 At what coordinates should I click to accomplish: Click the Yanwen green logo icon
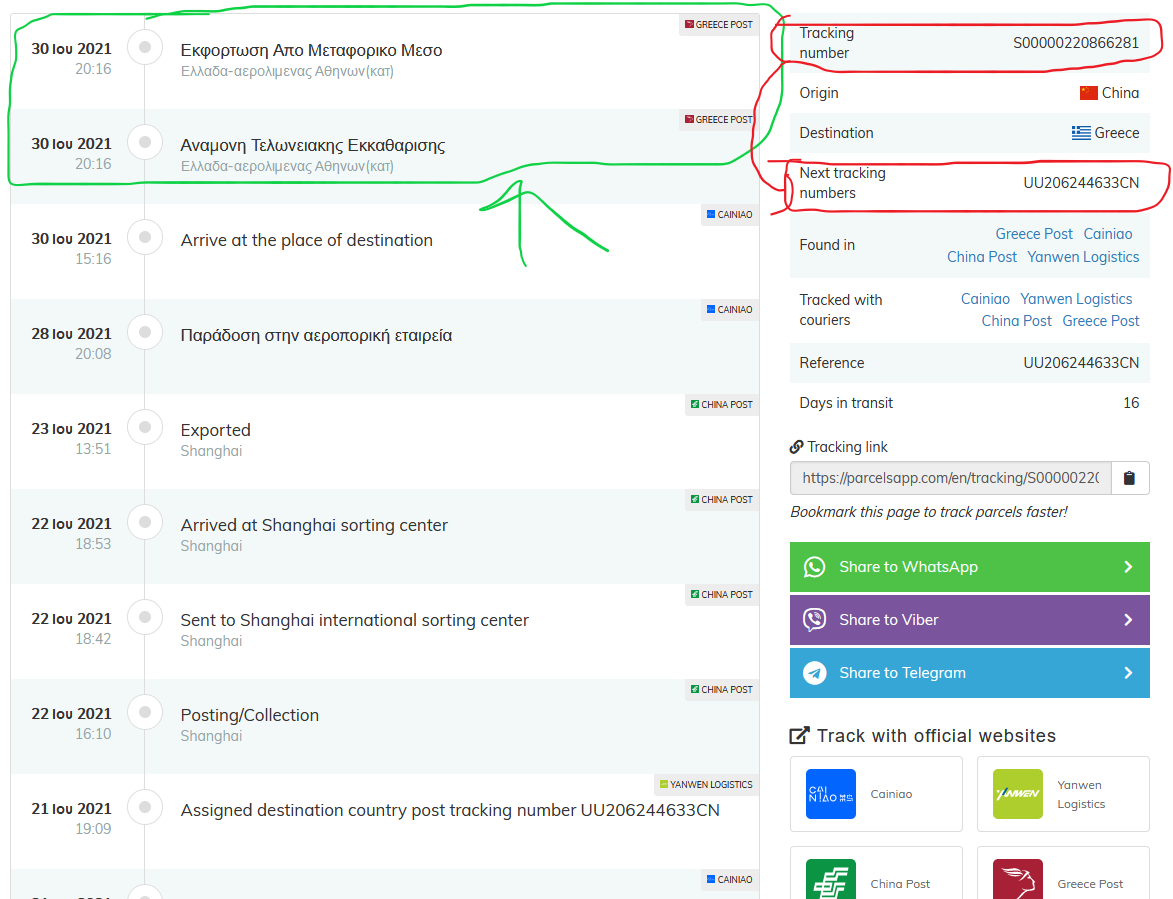coord(1017,794)
